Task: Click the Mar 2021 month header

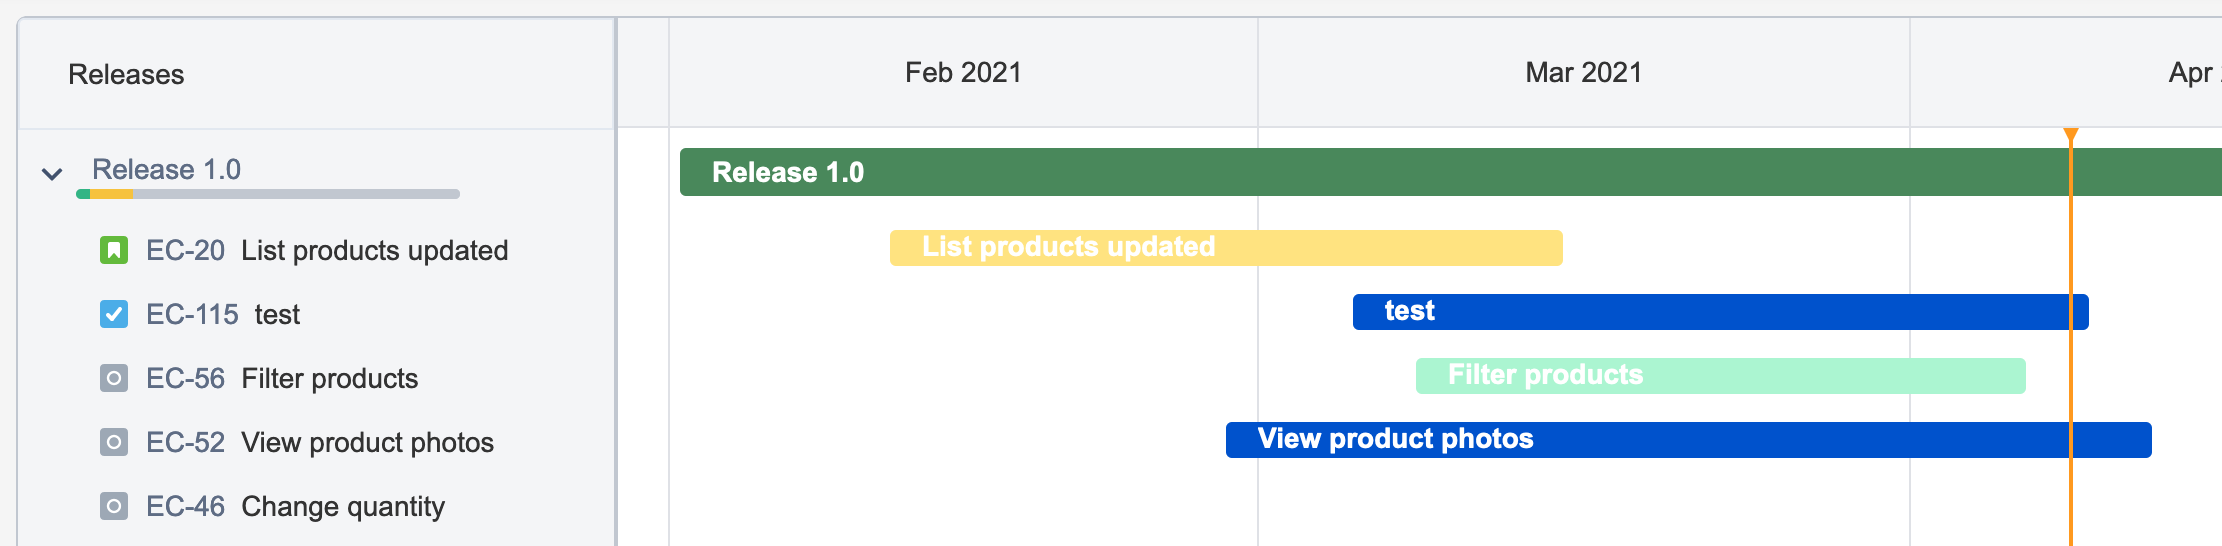Action: pos(1583,72)
